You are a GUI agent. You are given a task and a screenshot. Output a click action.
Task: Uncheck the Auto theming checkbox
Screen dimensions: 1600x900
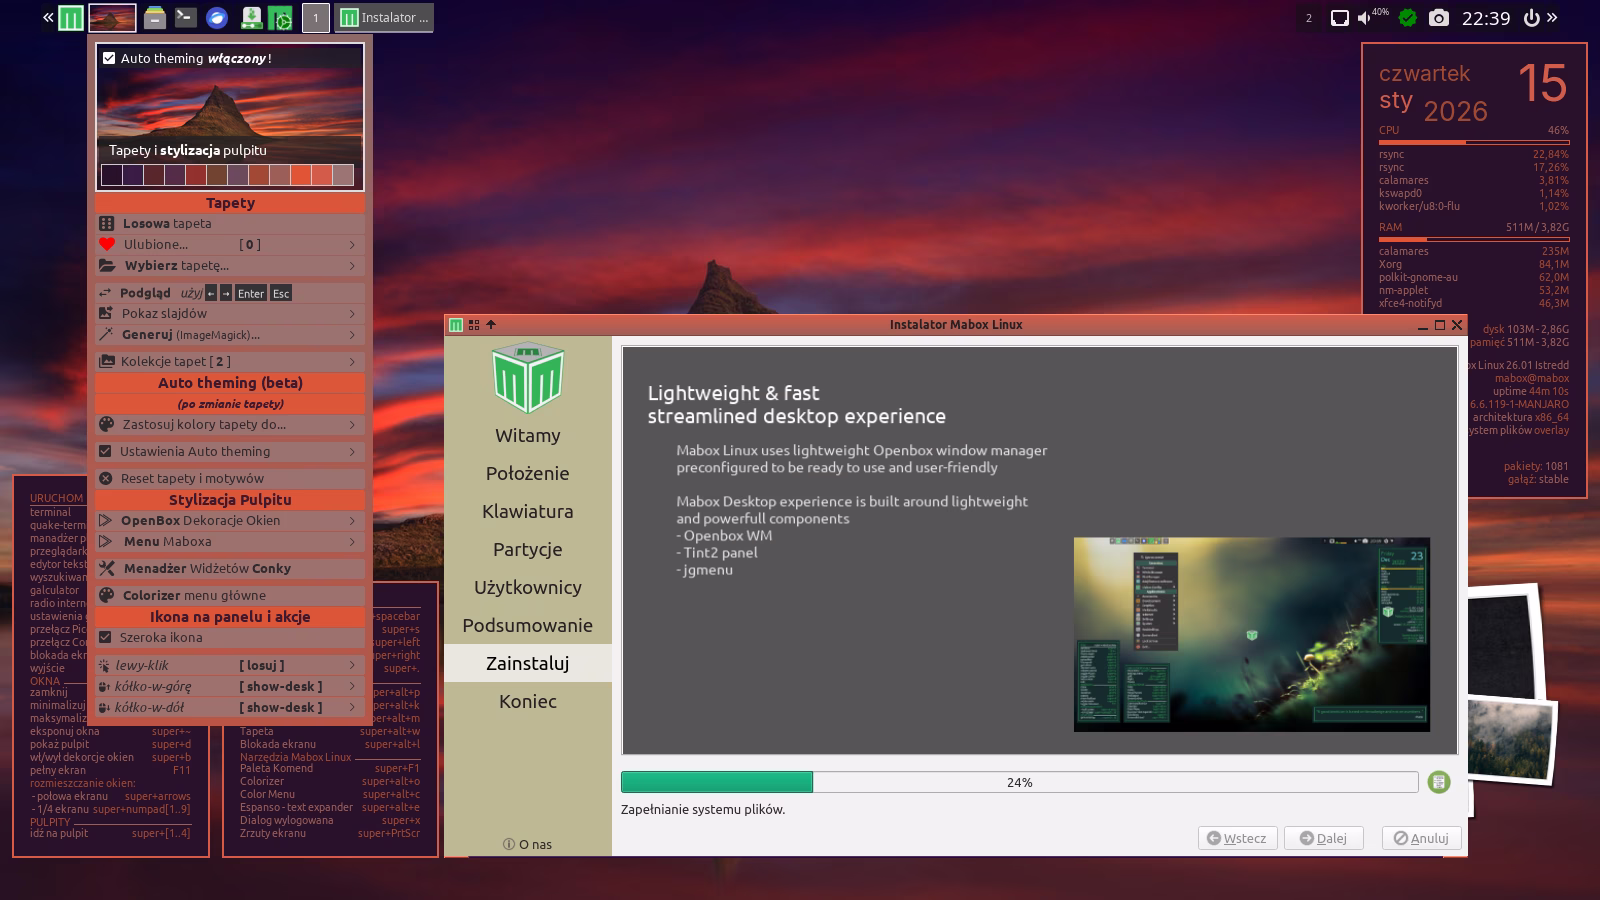109,58
